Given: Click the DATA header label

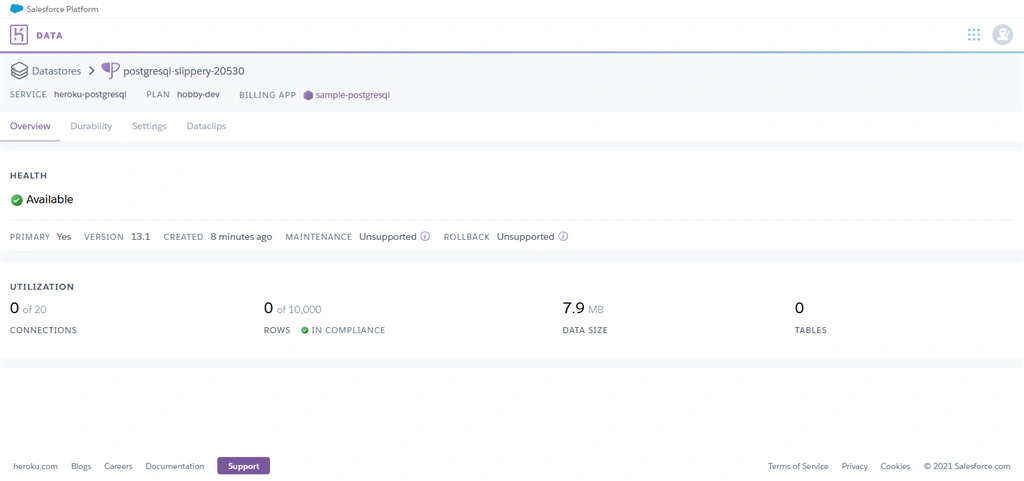Looking at the screenshot, I should 50,35.
